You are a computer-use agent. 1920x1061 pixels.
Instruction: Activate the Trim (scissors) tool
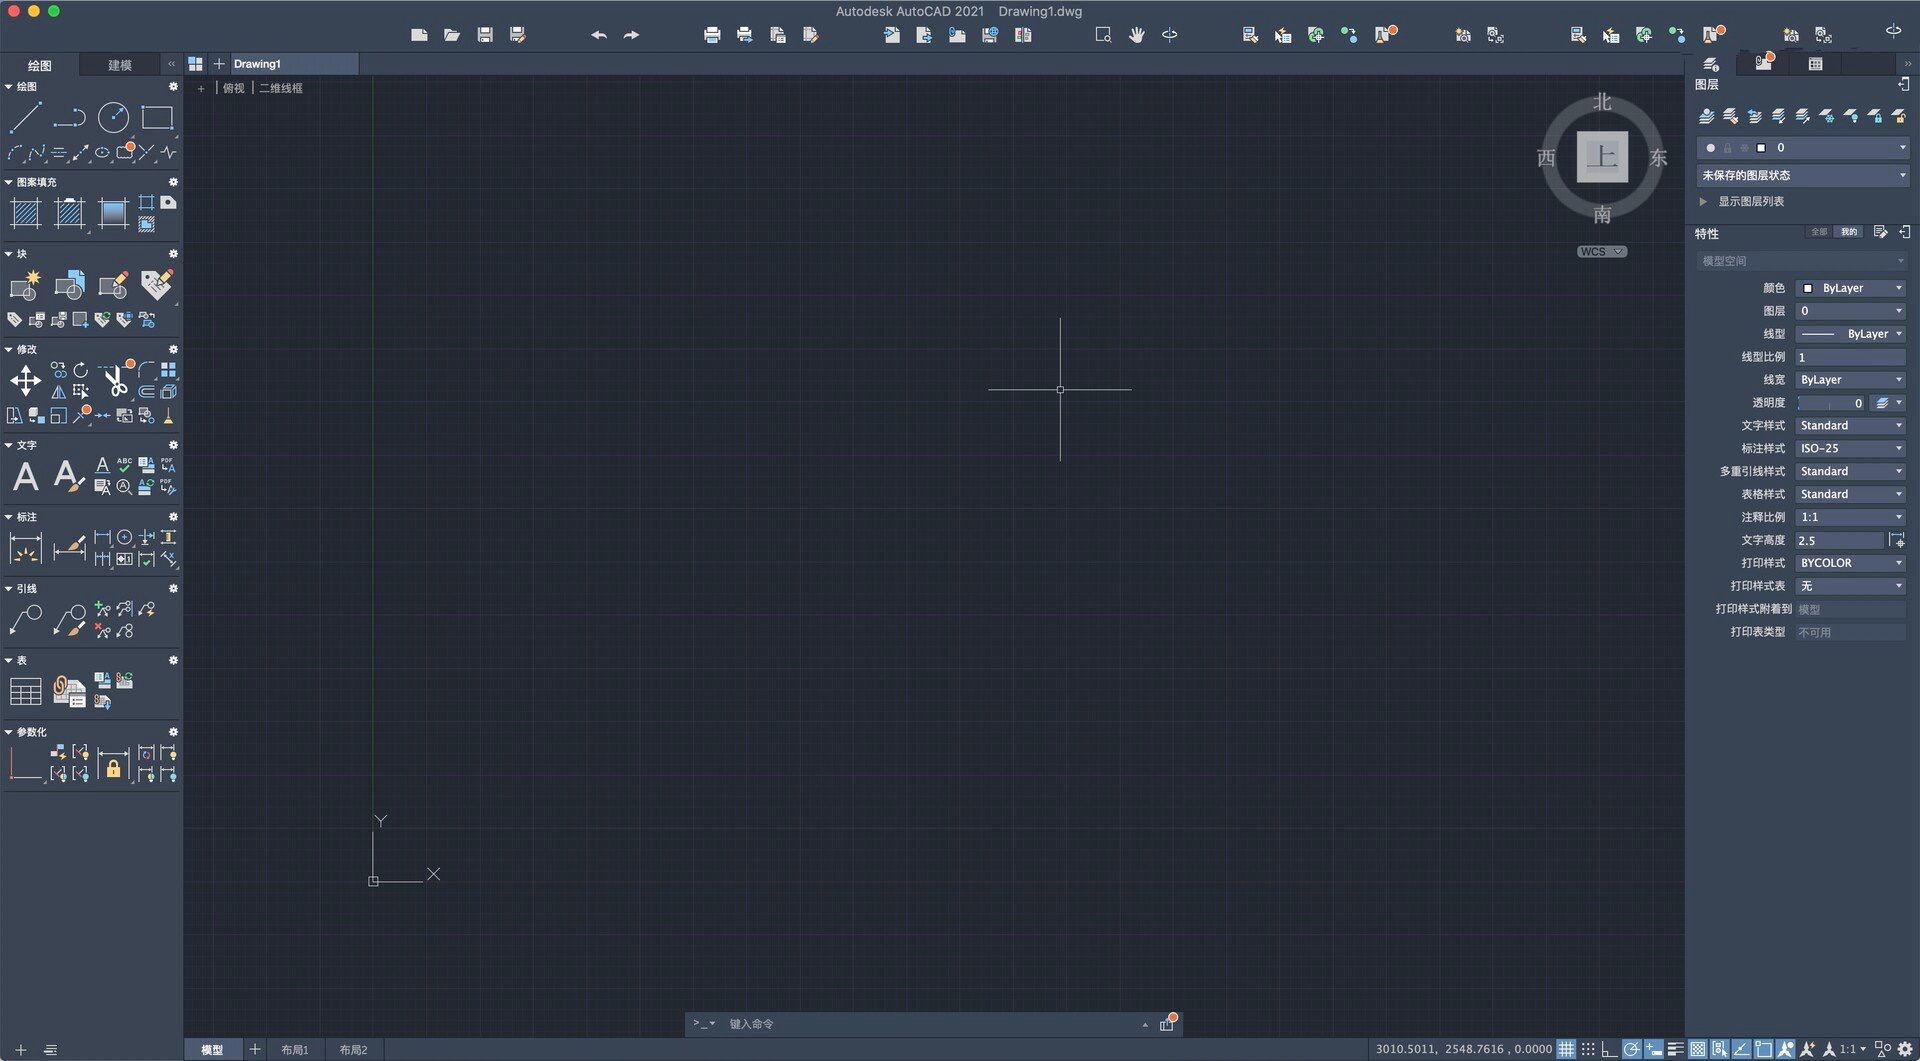pyautogui.click(x=115, y=382)
